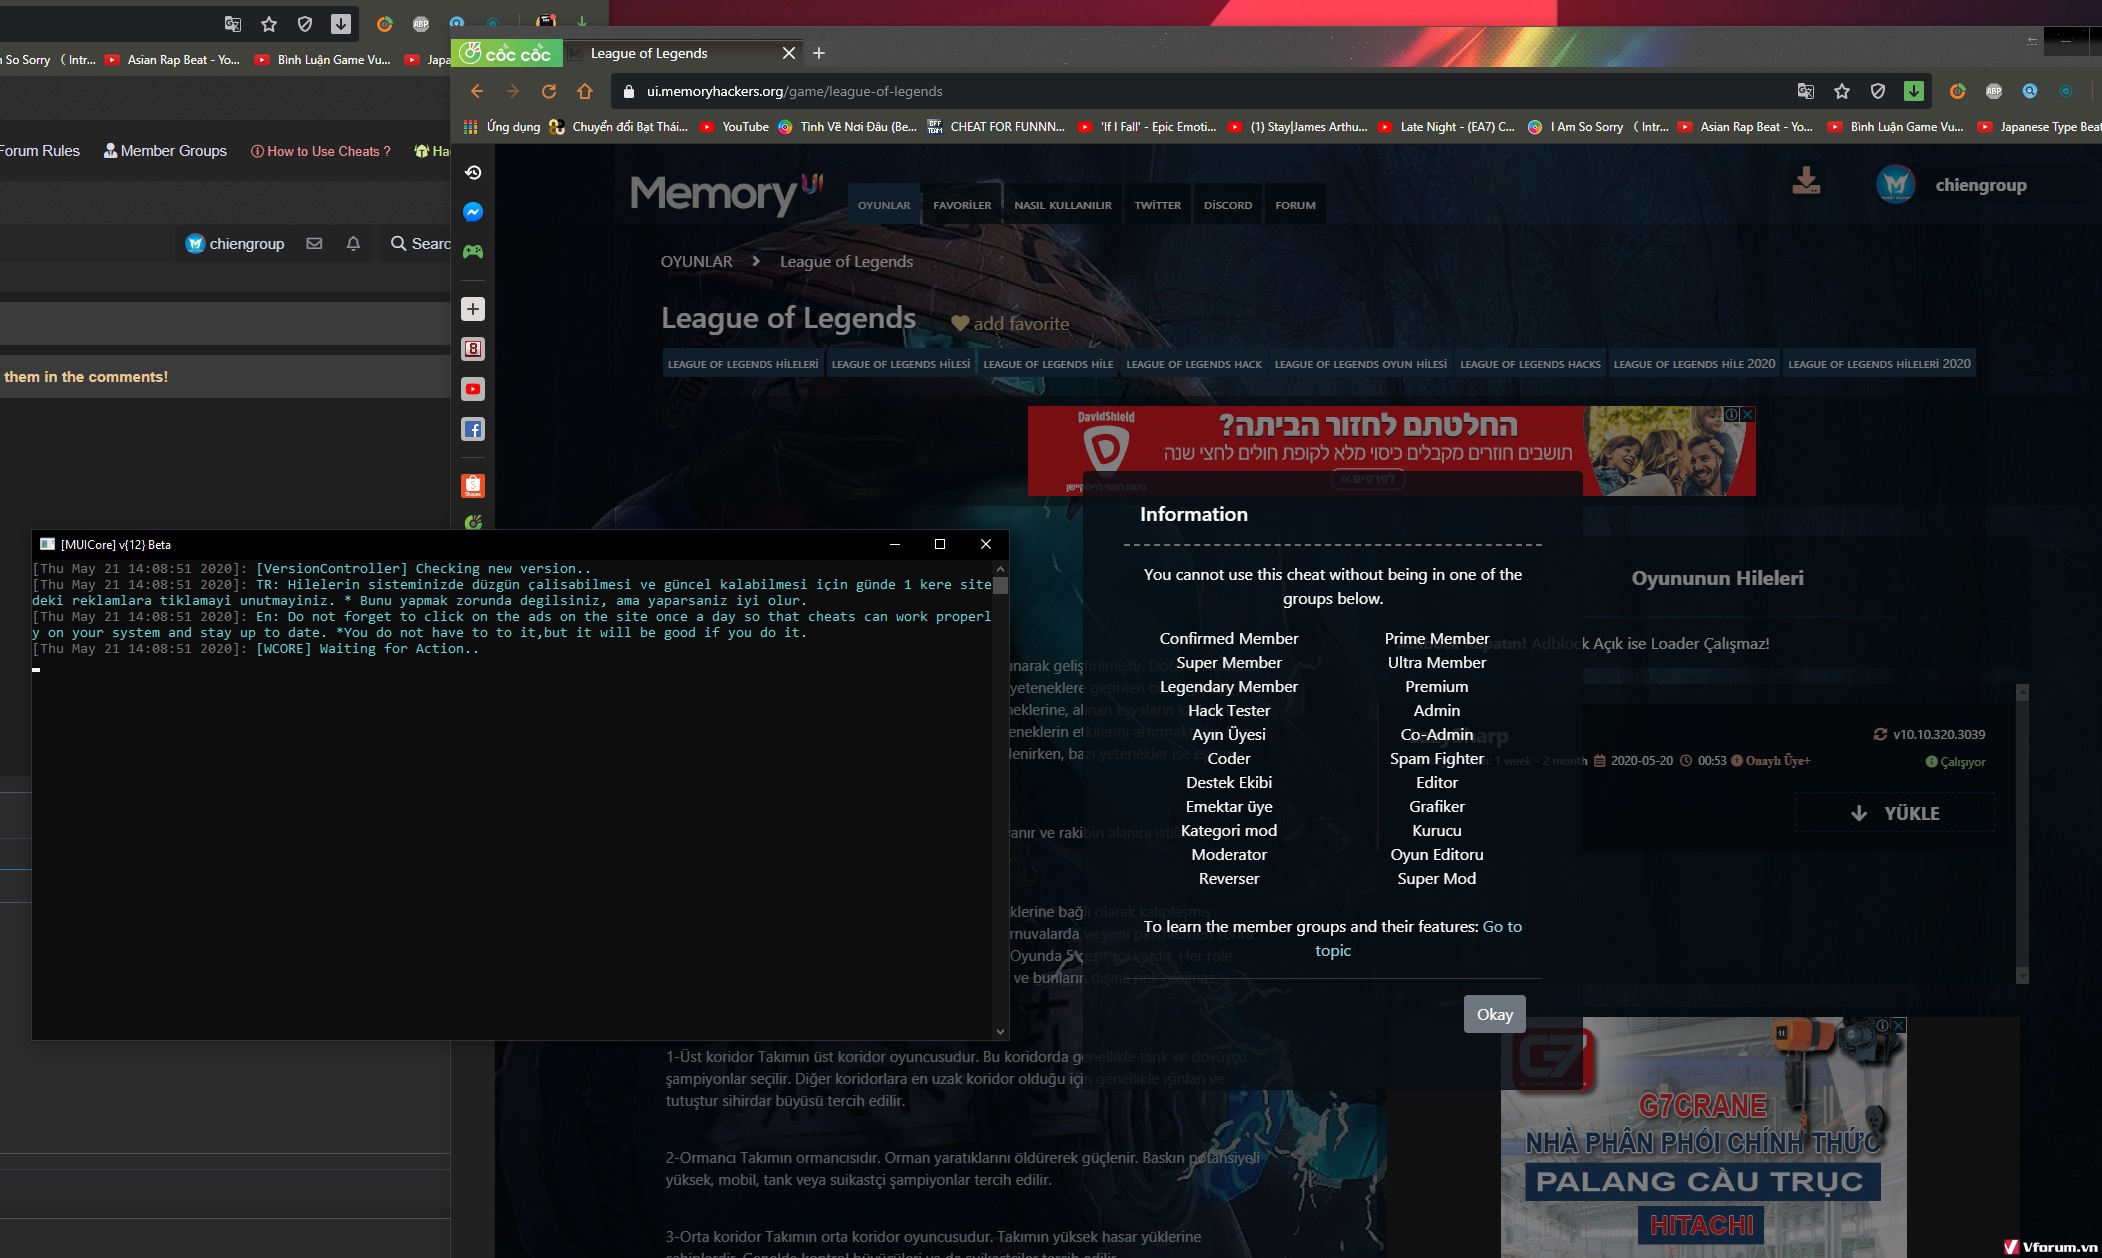2102x1258 pixels.
Task: Click the bookmark star in background browser toolbar
Action: [x=269, y=24]
